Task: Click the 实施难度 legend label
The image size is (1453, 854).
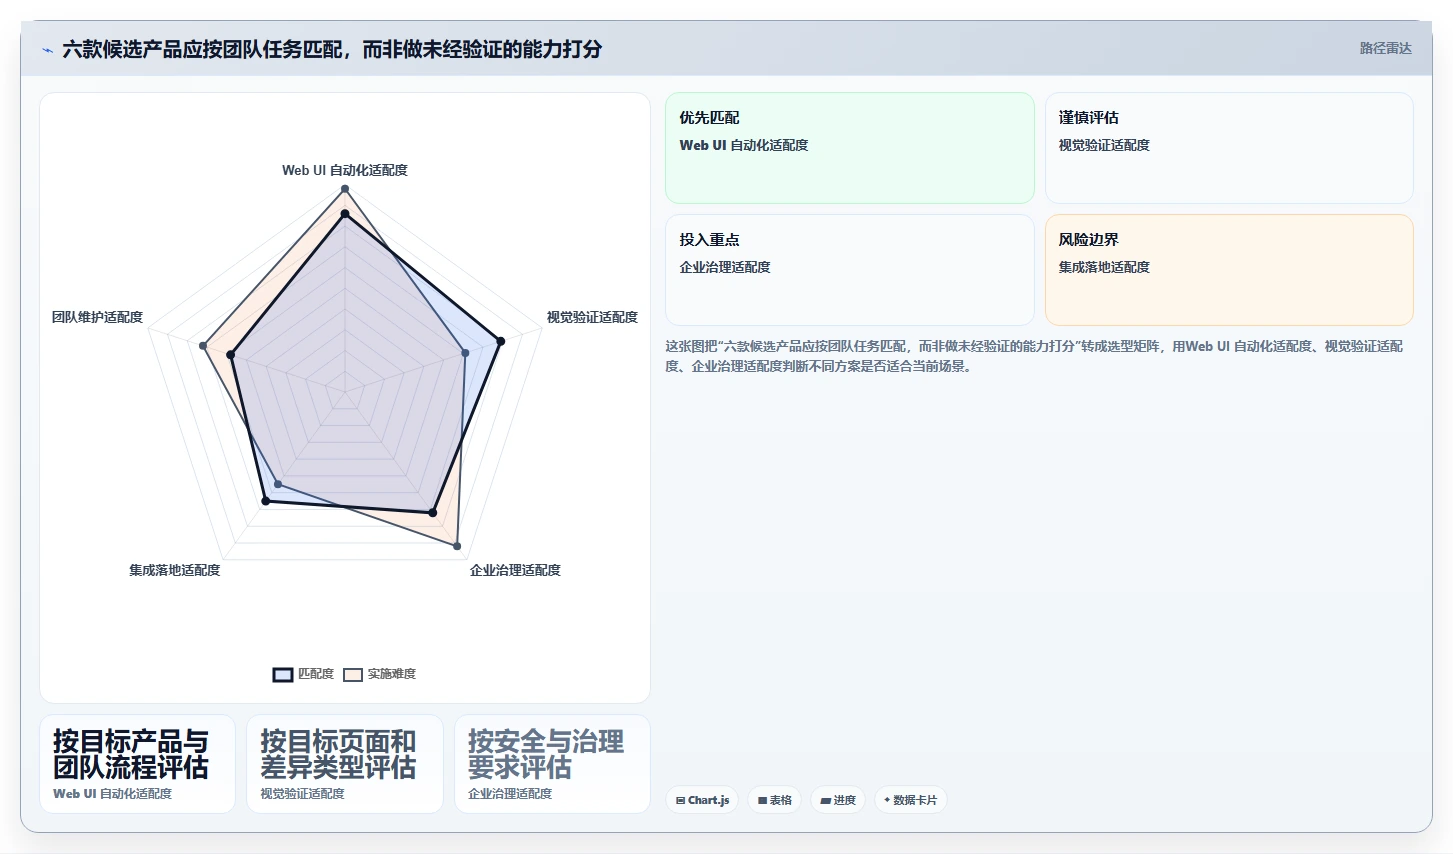Action: pyautogui.click(x=392, y=674)
